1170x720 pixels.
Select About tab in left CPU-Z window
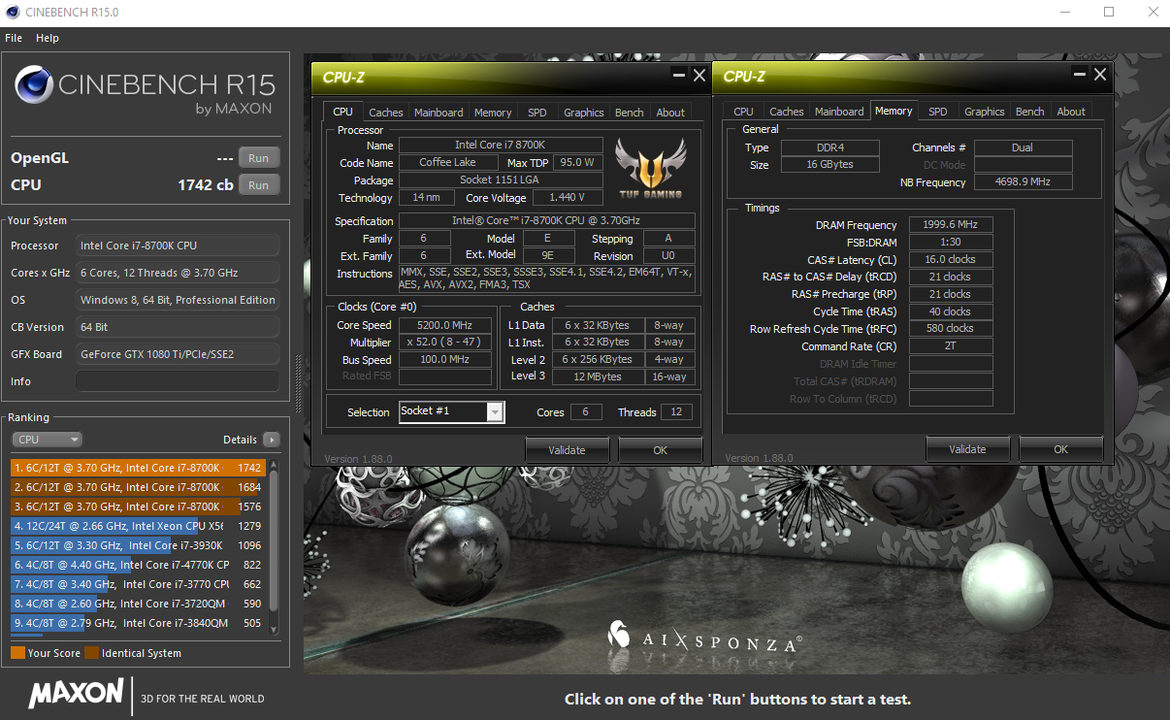coord(670,112)
